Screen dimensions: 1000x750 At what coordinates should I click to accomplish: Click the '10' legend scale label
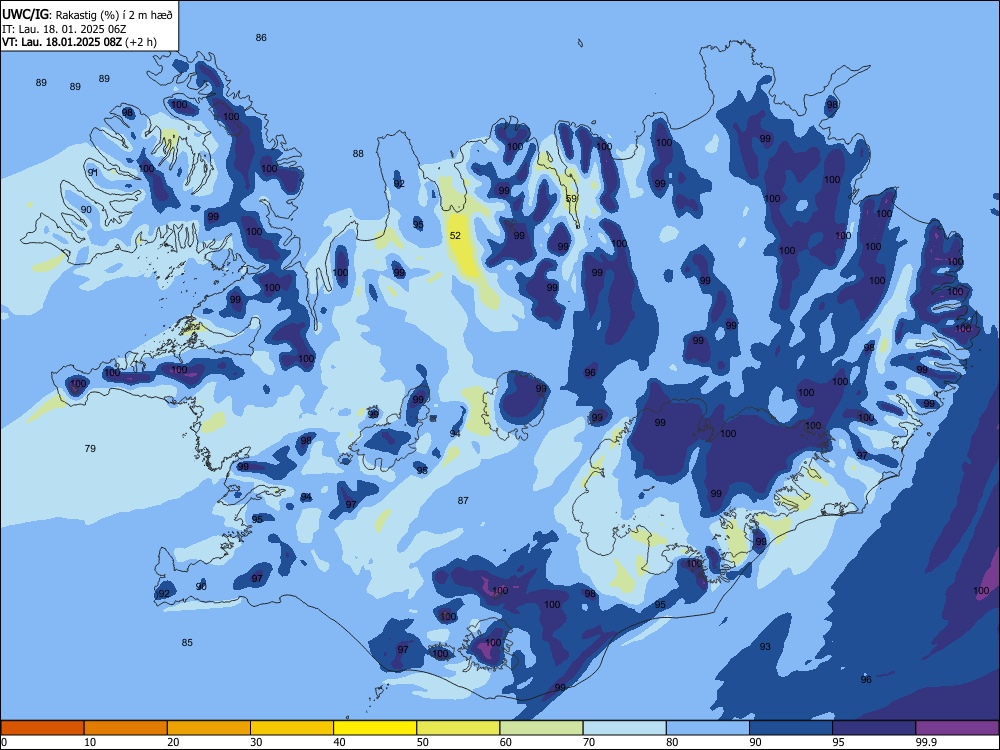pyautogui.click(x=90, y=742)
